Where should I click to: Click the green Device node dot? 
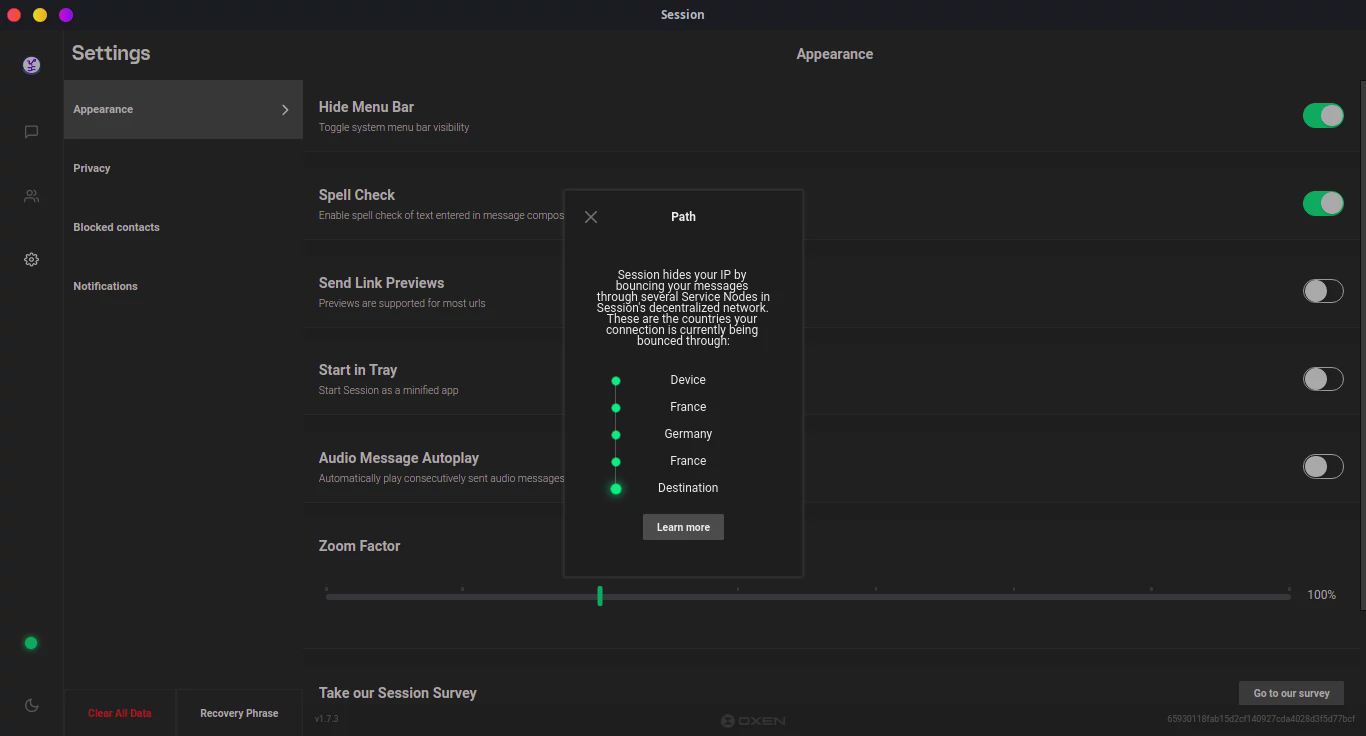pyautogui.click(x=616, y=381)
